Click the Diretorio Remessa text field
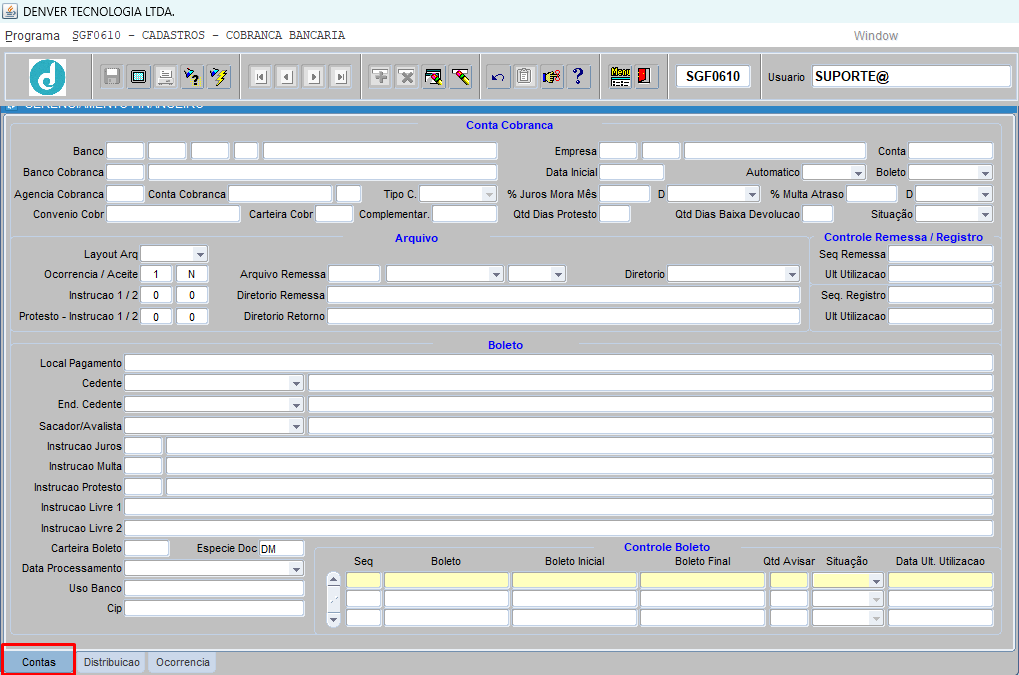The height and width of the screenshot is (675, 1019). click(x=563, y=296)
